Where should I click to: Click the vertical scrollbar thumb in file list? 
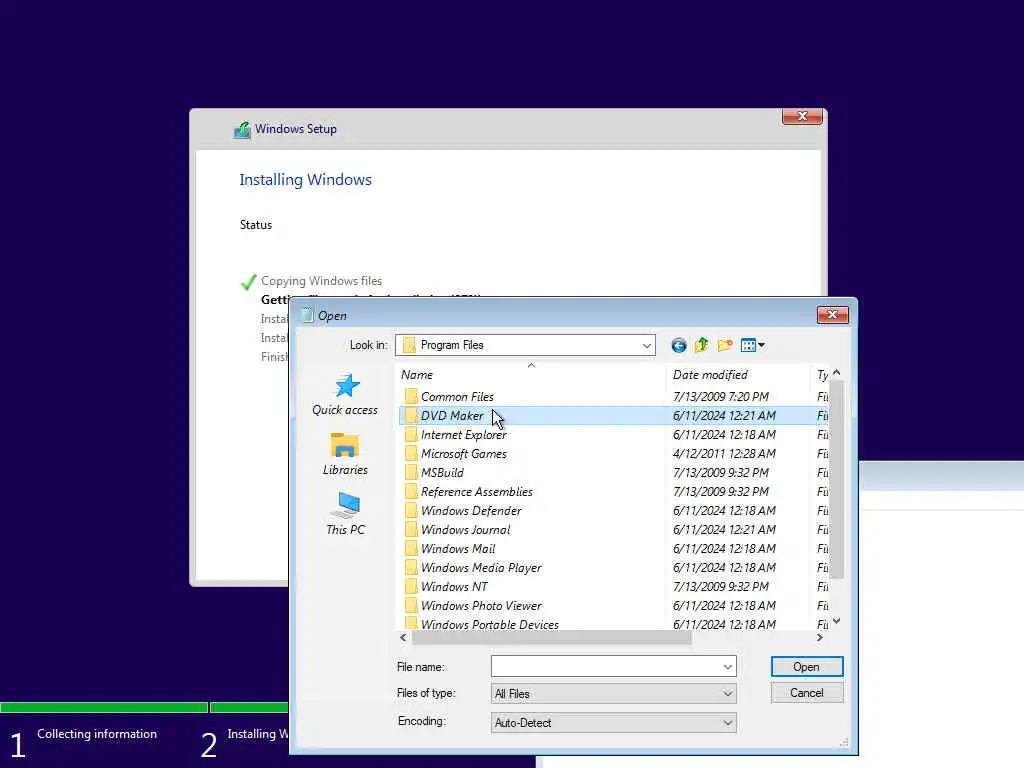click(837, 480)
